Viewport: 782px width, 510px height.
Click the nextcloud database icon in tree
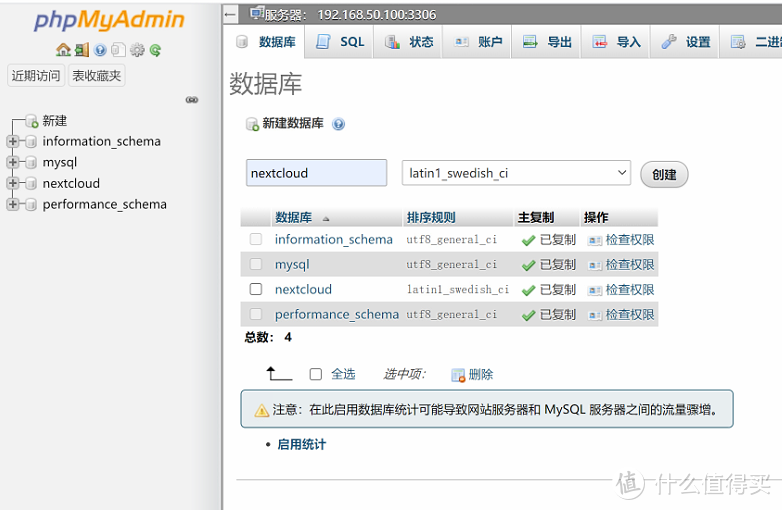click(31, 184)
